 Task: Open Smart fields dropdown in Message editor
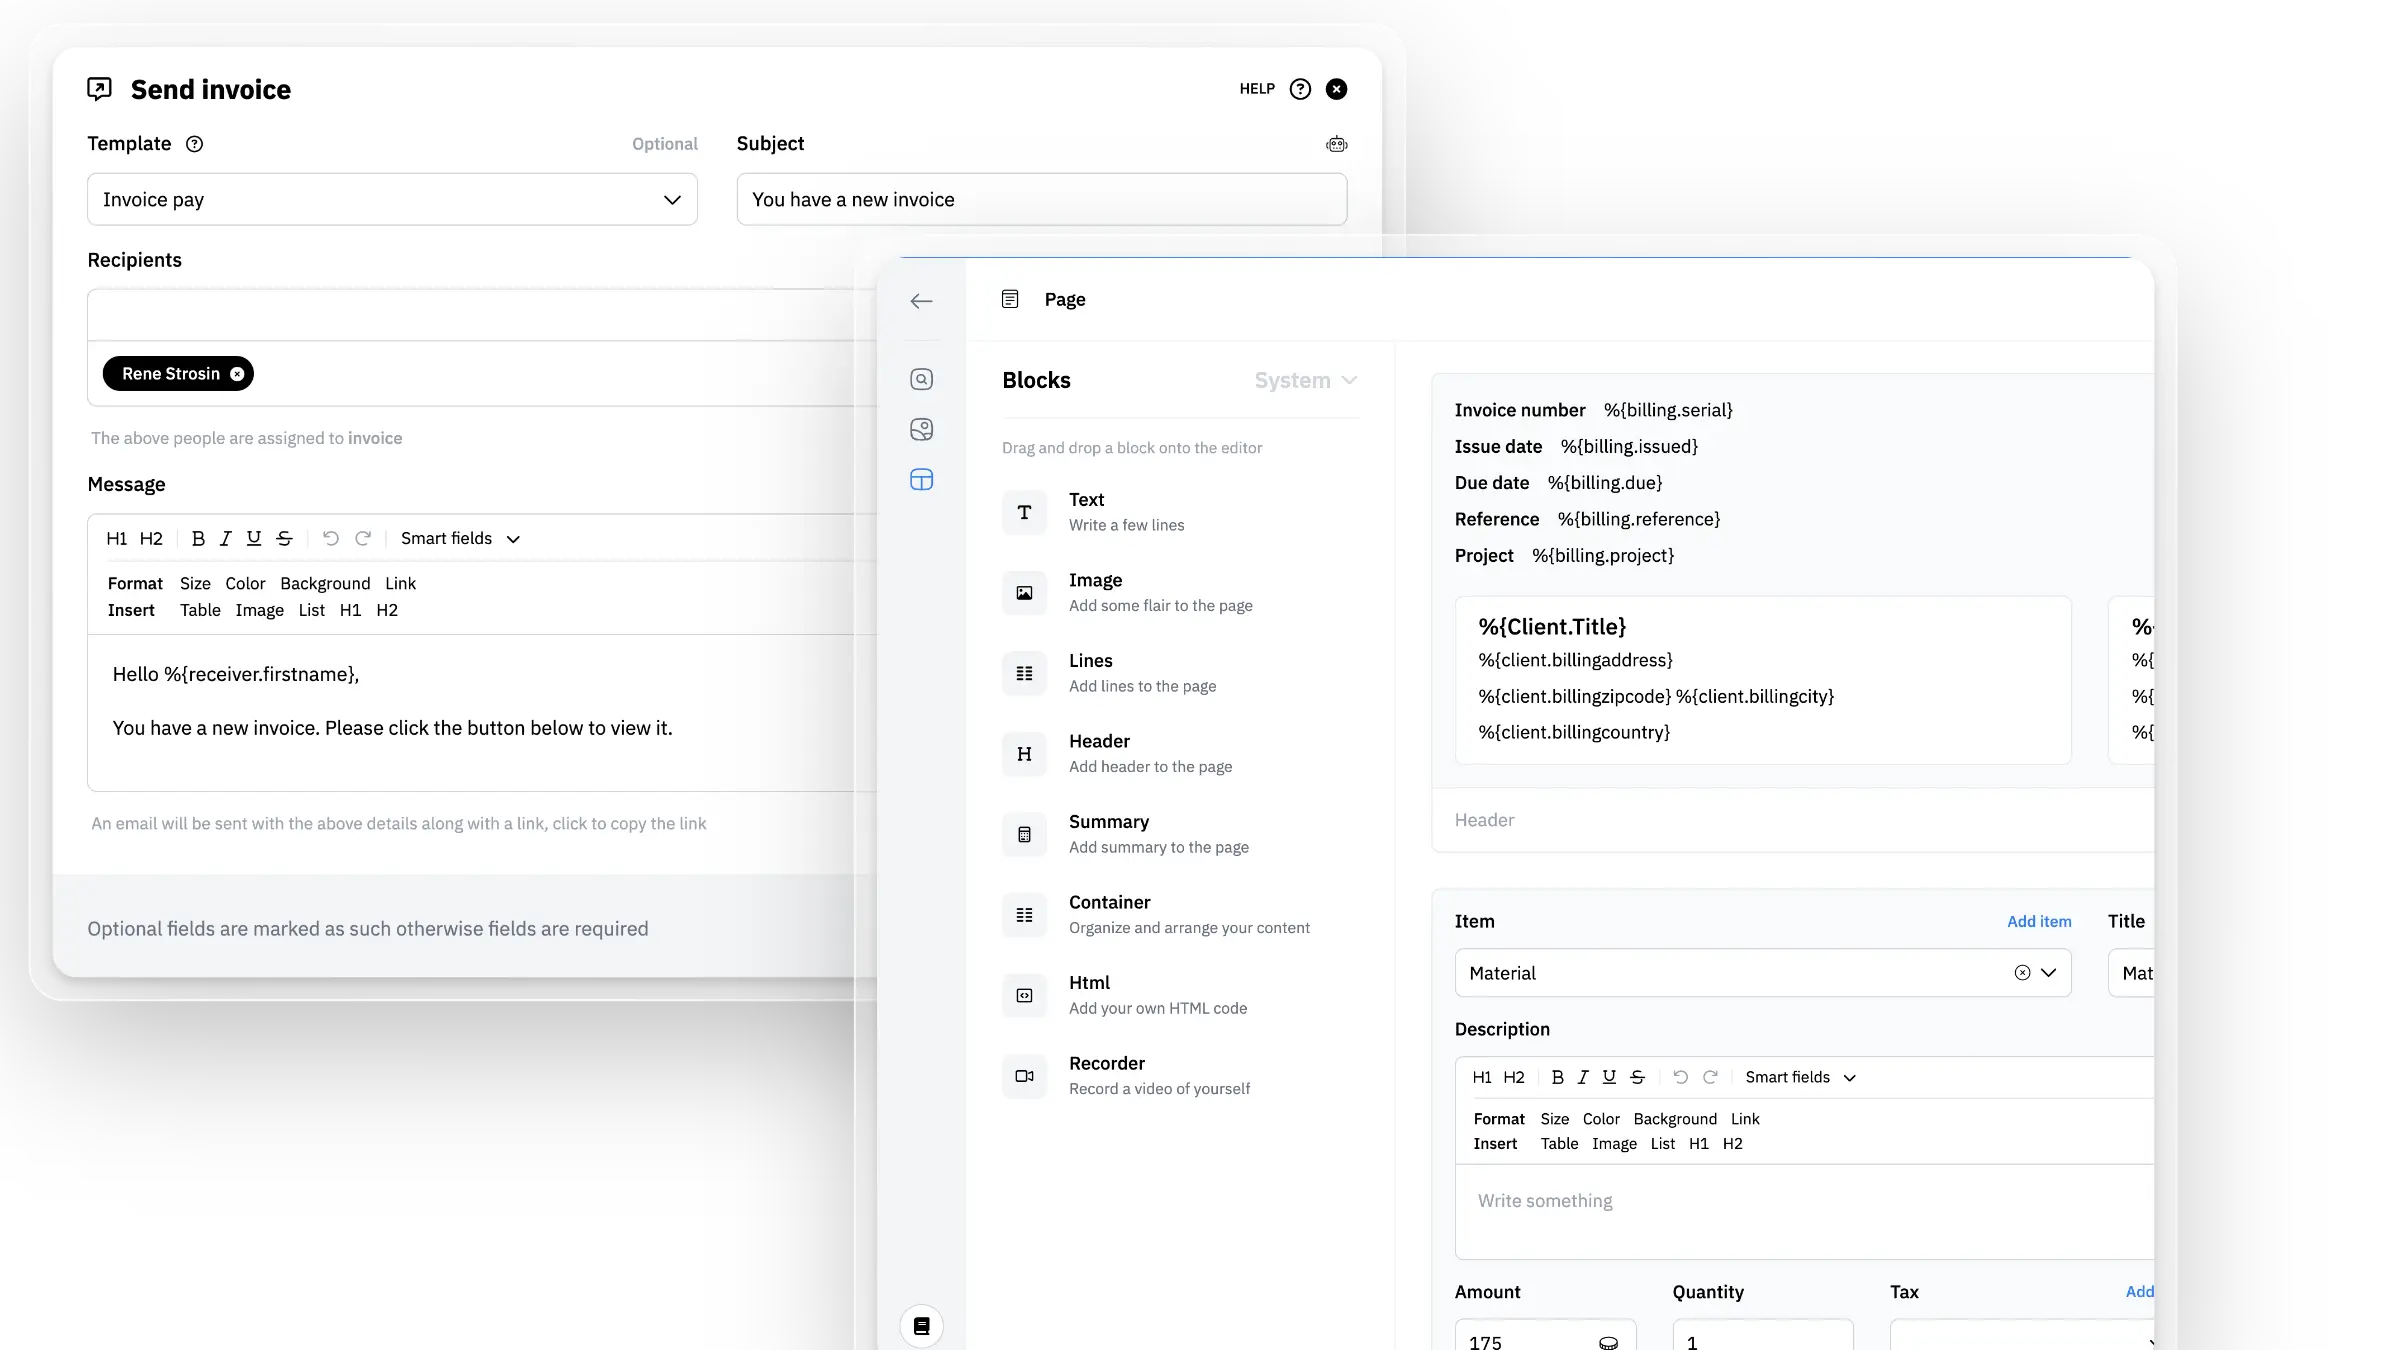click(x=460, y=539)
